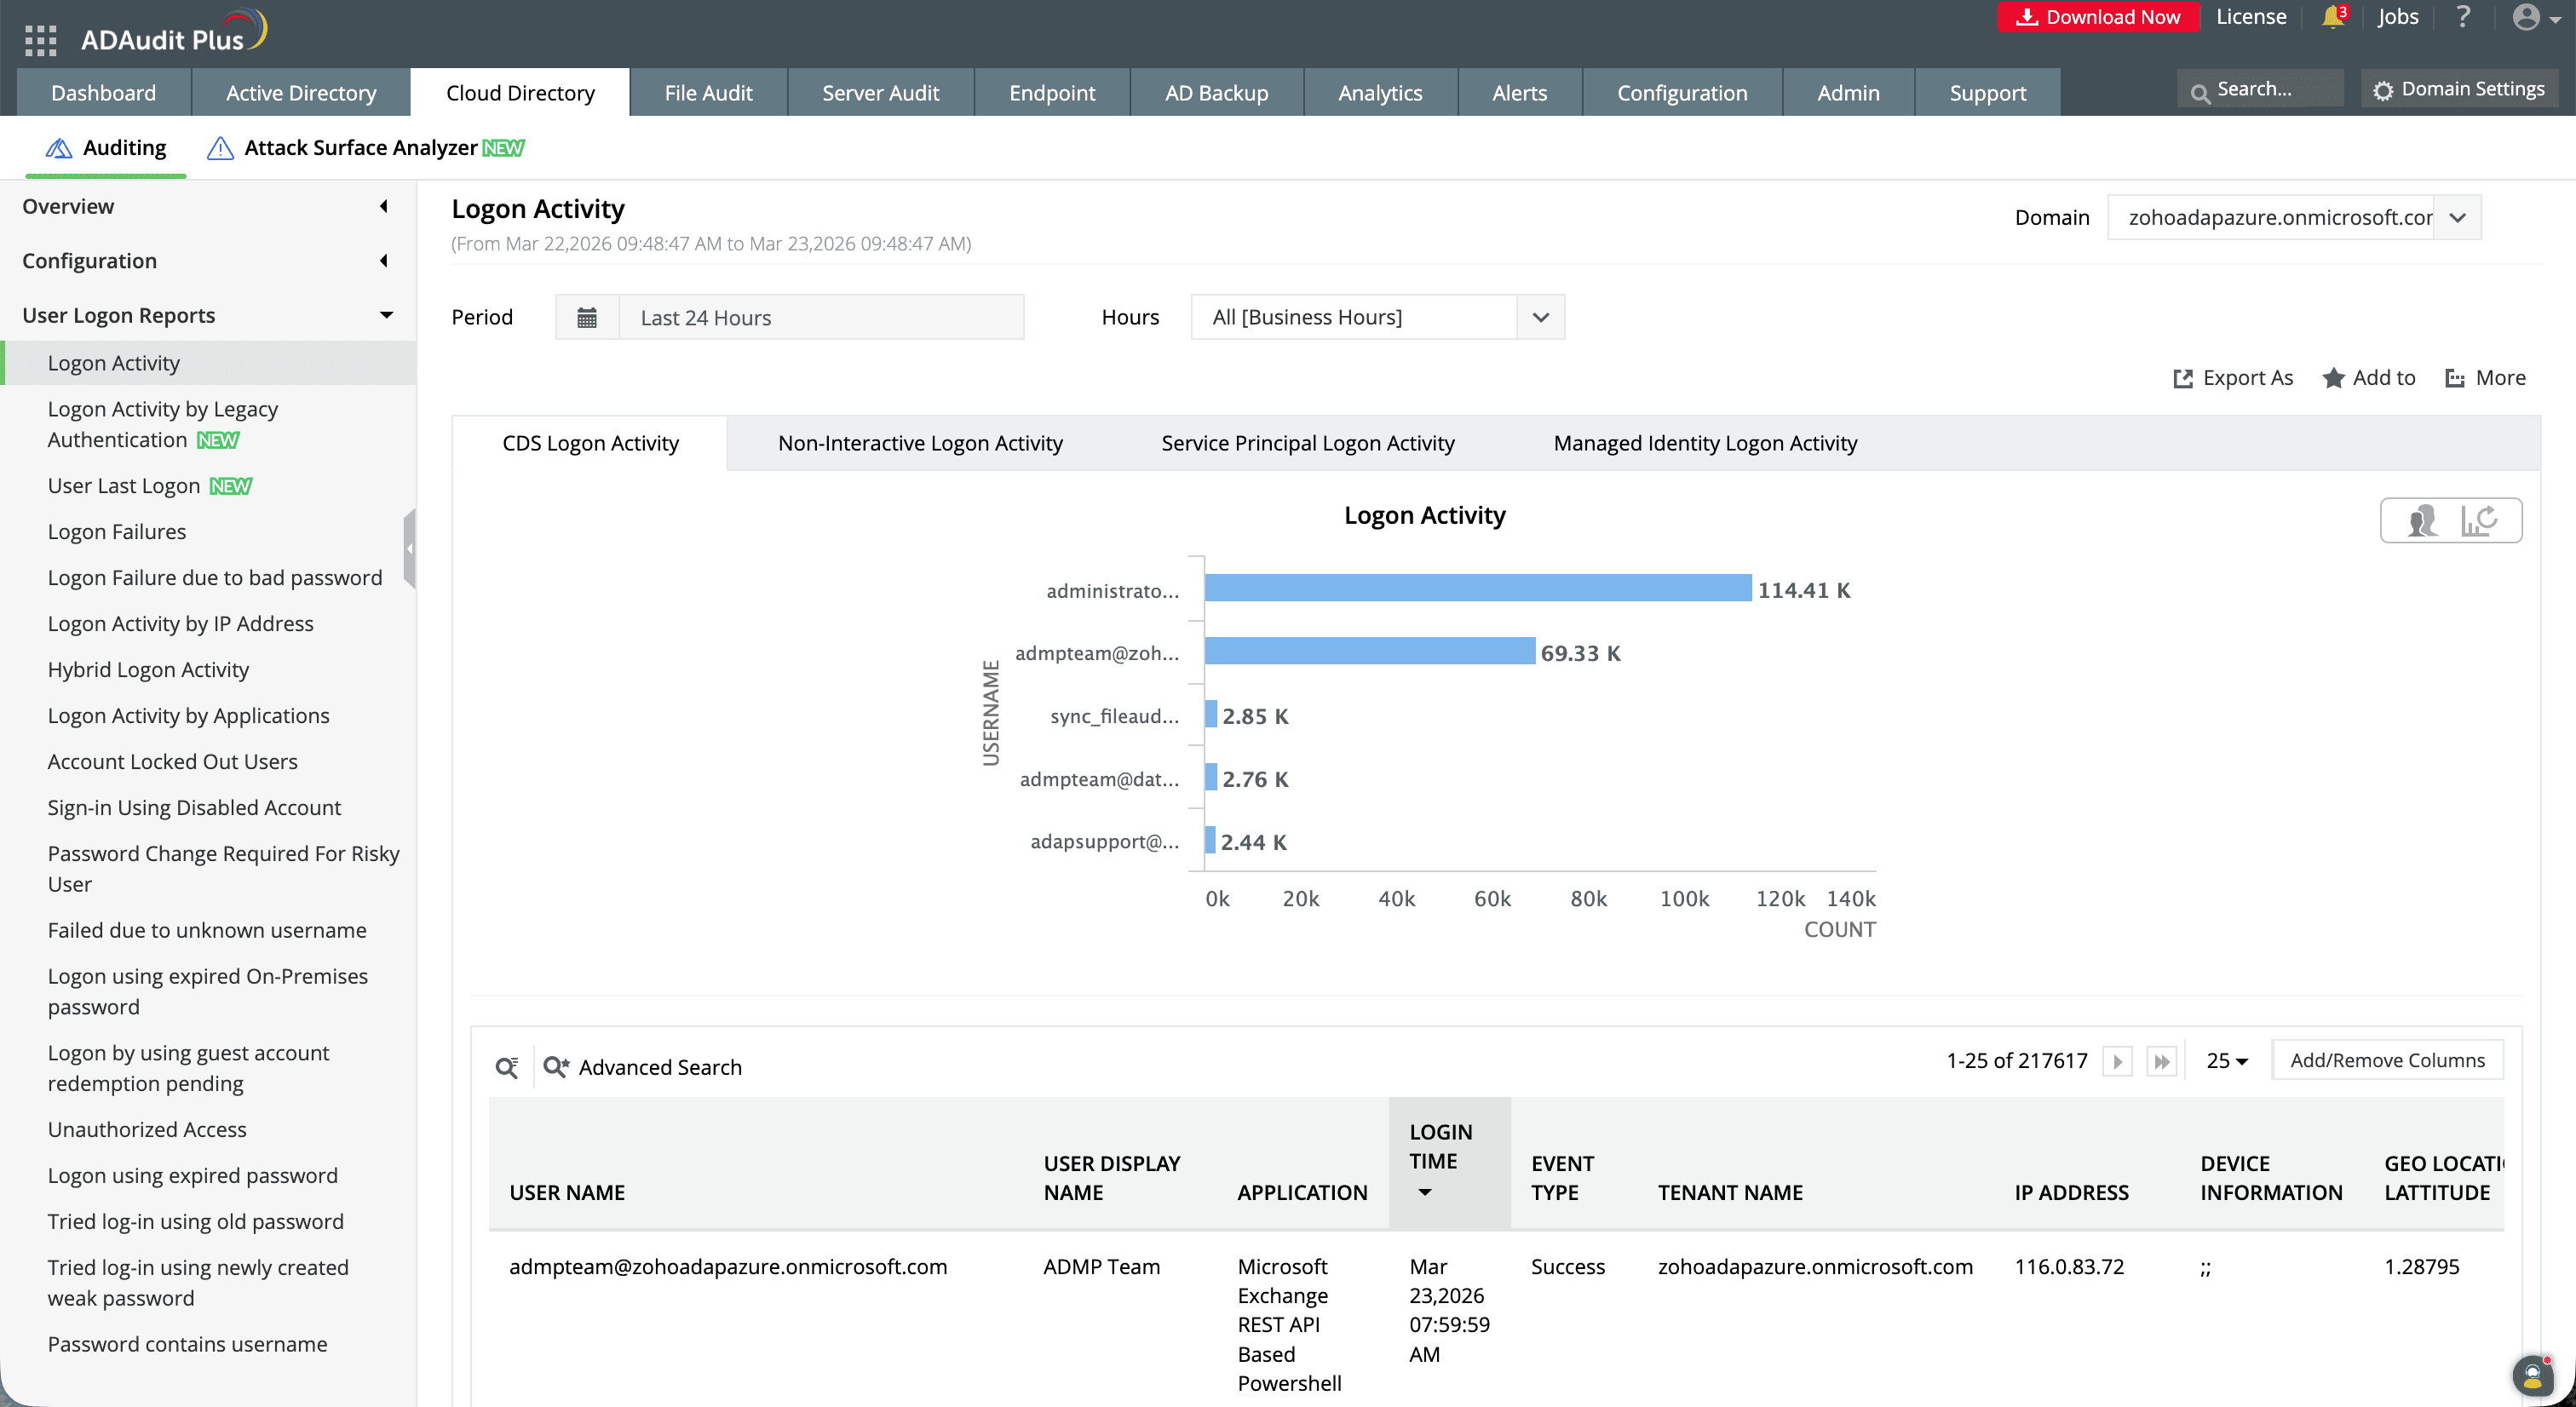Add report to favorites via the star icon
Viewport: 2576px width, 1407px height.
point(2334,378)
